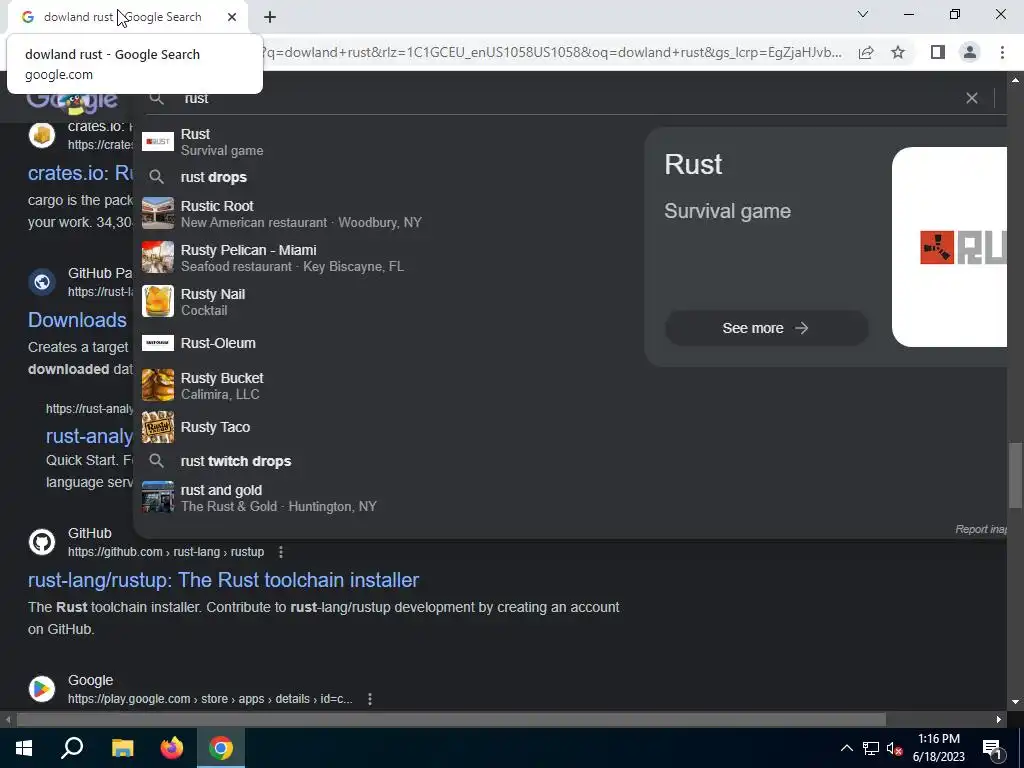The image size is (1024, 768).
Task: Choose 'rust and gold' suggestion
Action: coord(387,498)
